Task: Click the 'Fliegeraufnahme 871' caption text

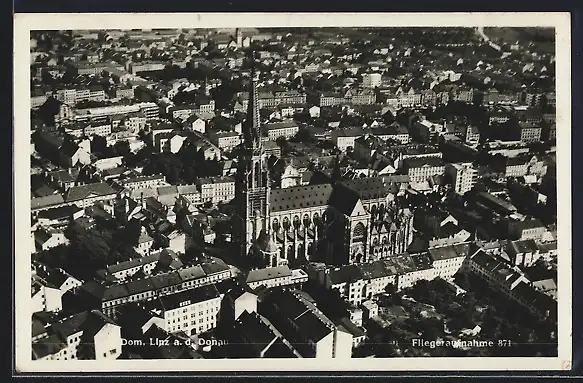Action: tap(461, 343)
